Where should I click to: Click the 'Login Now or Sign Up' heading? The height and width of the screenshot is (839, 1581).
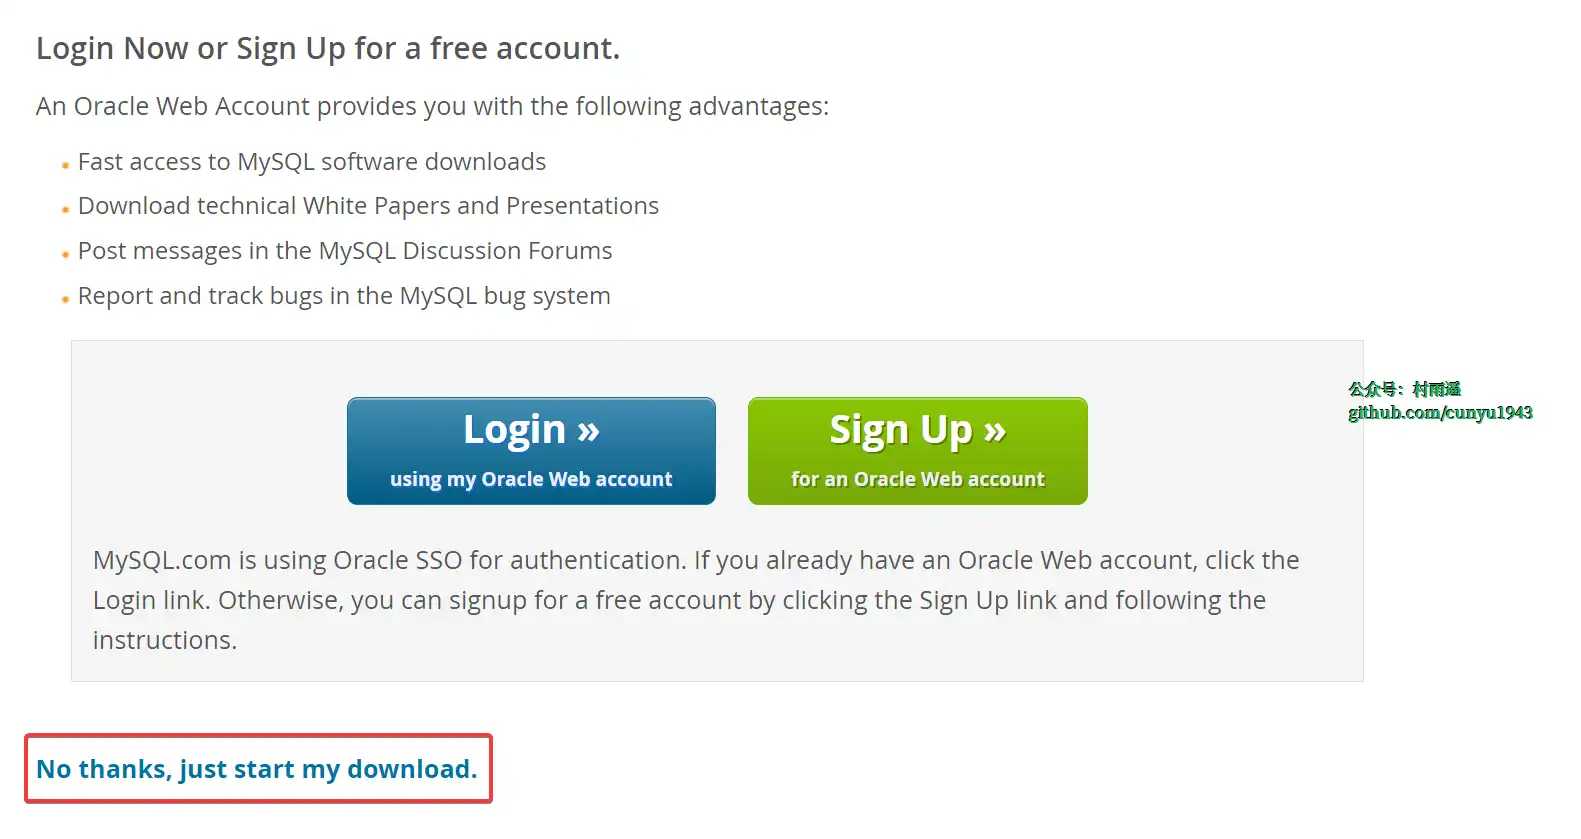(328, 49)
